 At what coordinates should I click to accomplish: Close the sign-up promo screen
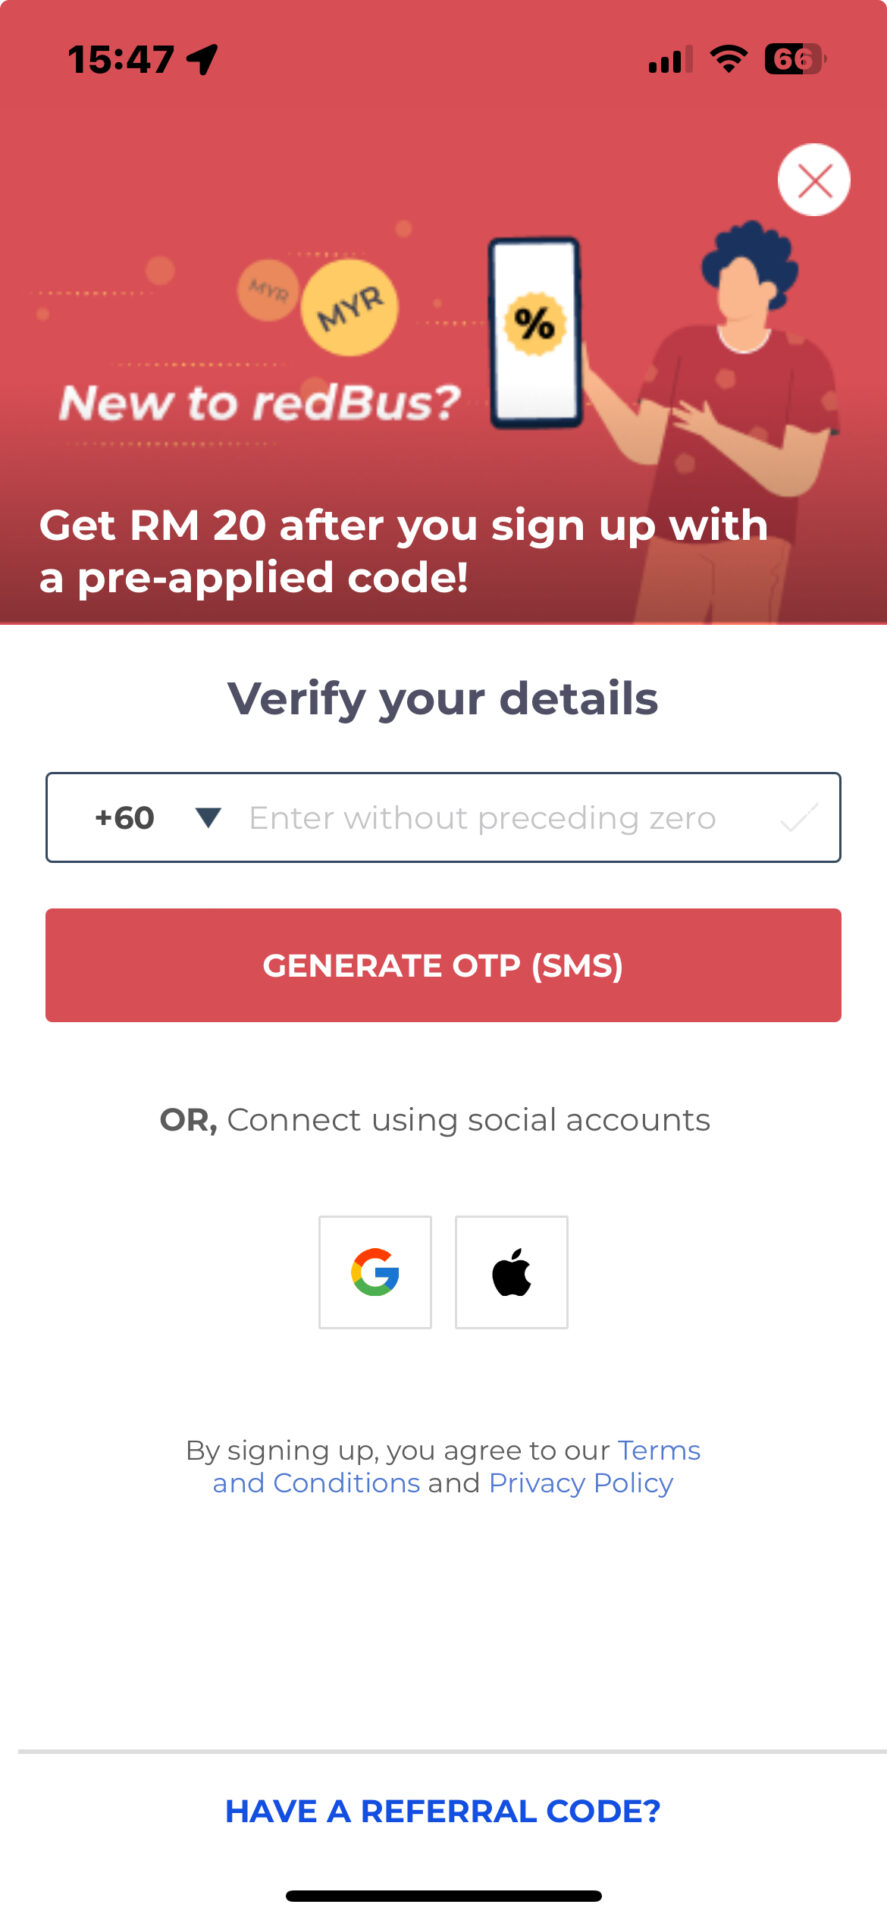[x=814, y=181]
